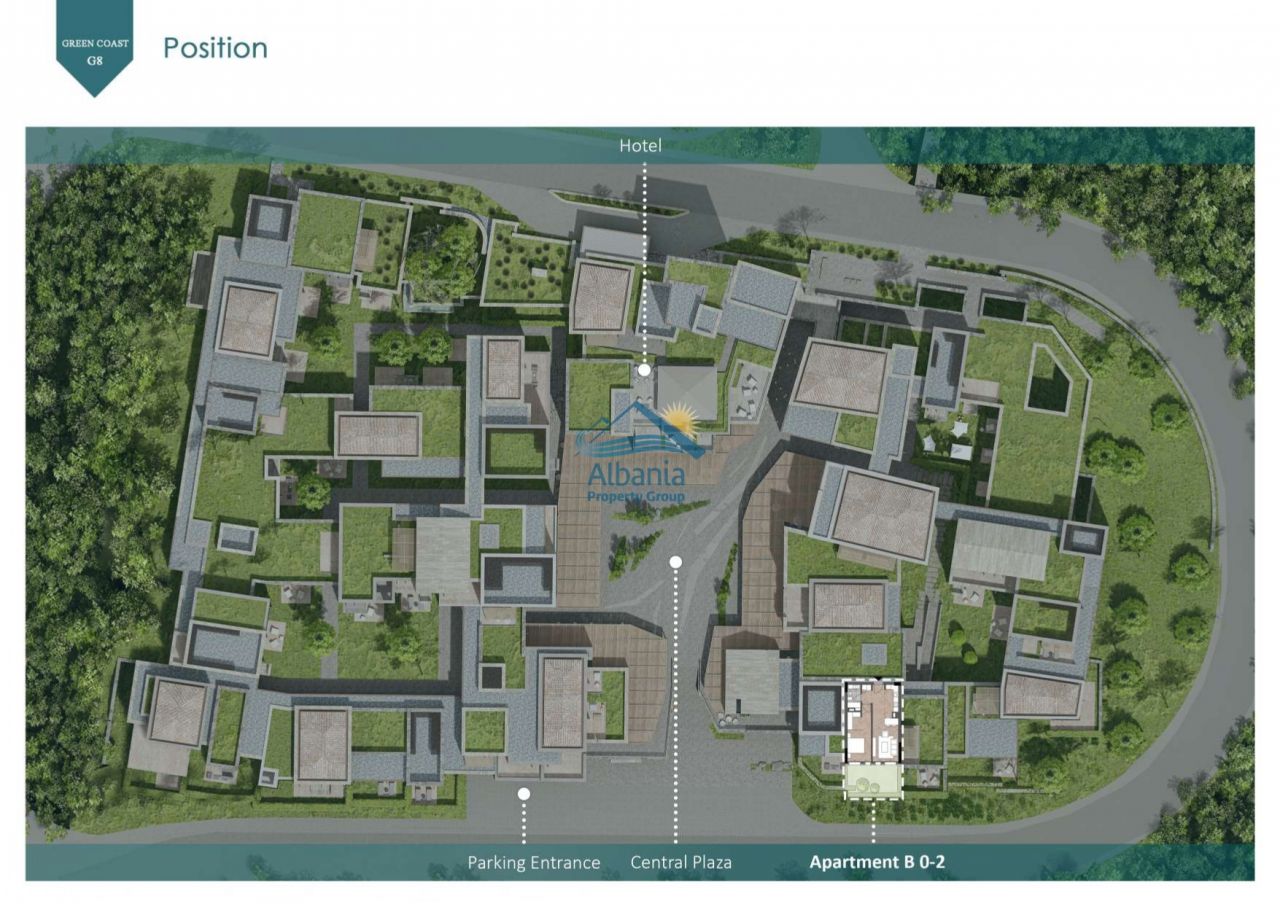Select the apartment's light green terrace
Image resolution: width=1280 pixels, height=904 pixels.
click(873, 780)
